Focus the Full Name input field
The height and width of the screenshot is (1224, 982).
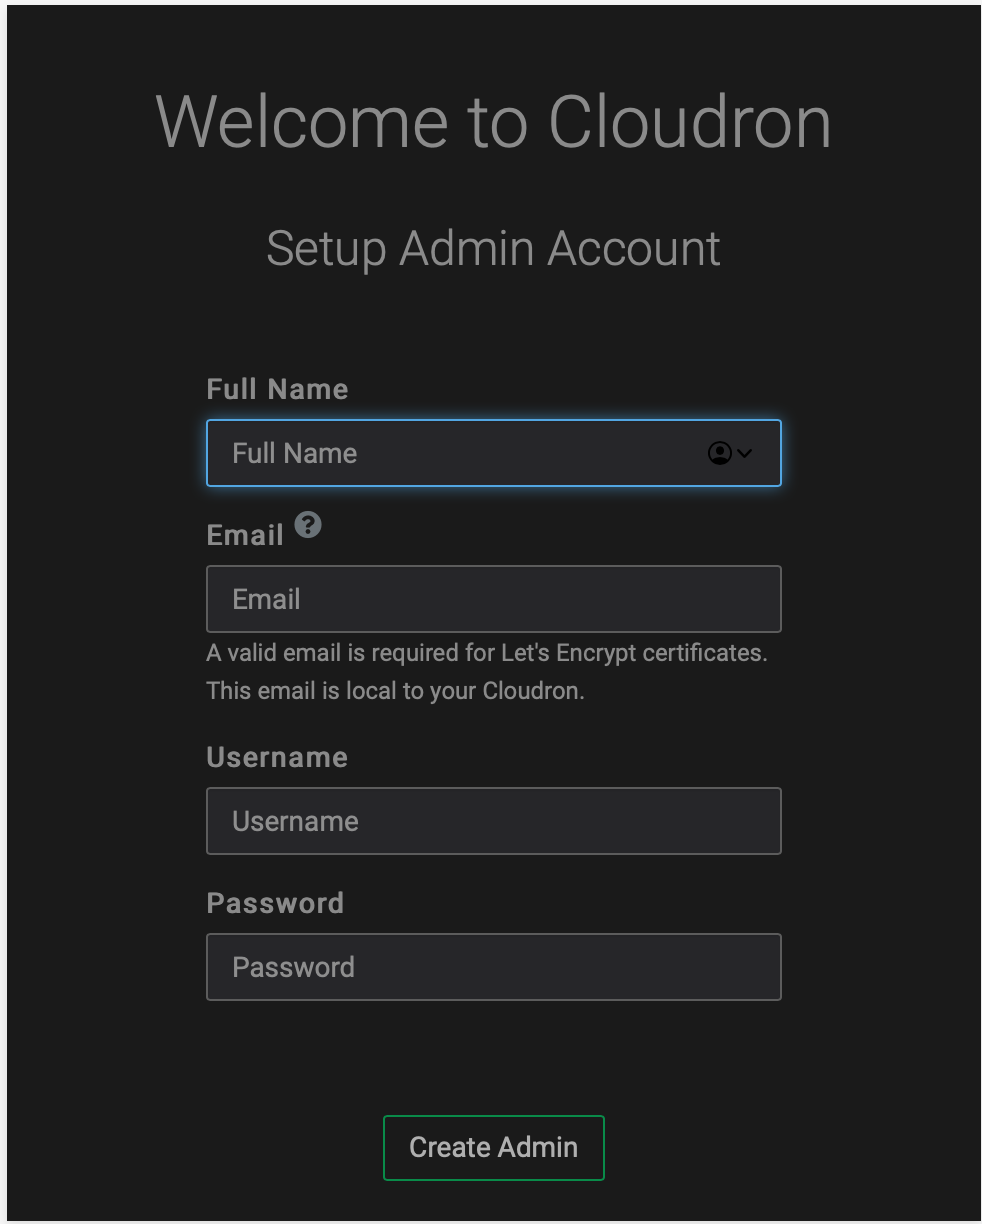coord(450,453)
